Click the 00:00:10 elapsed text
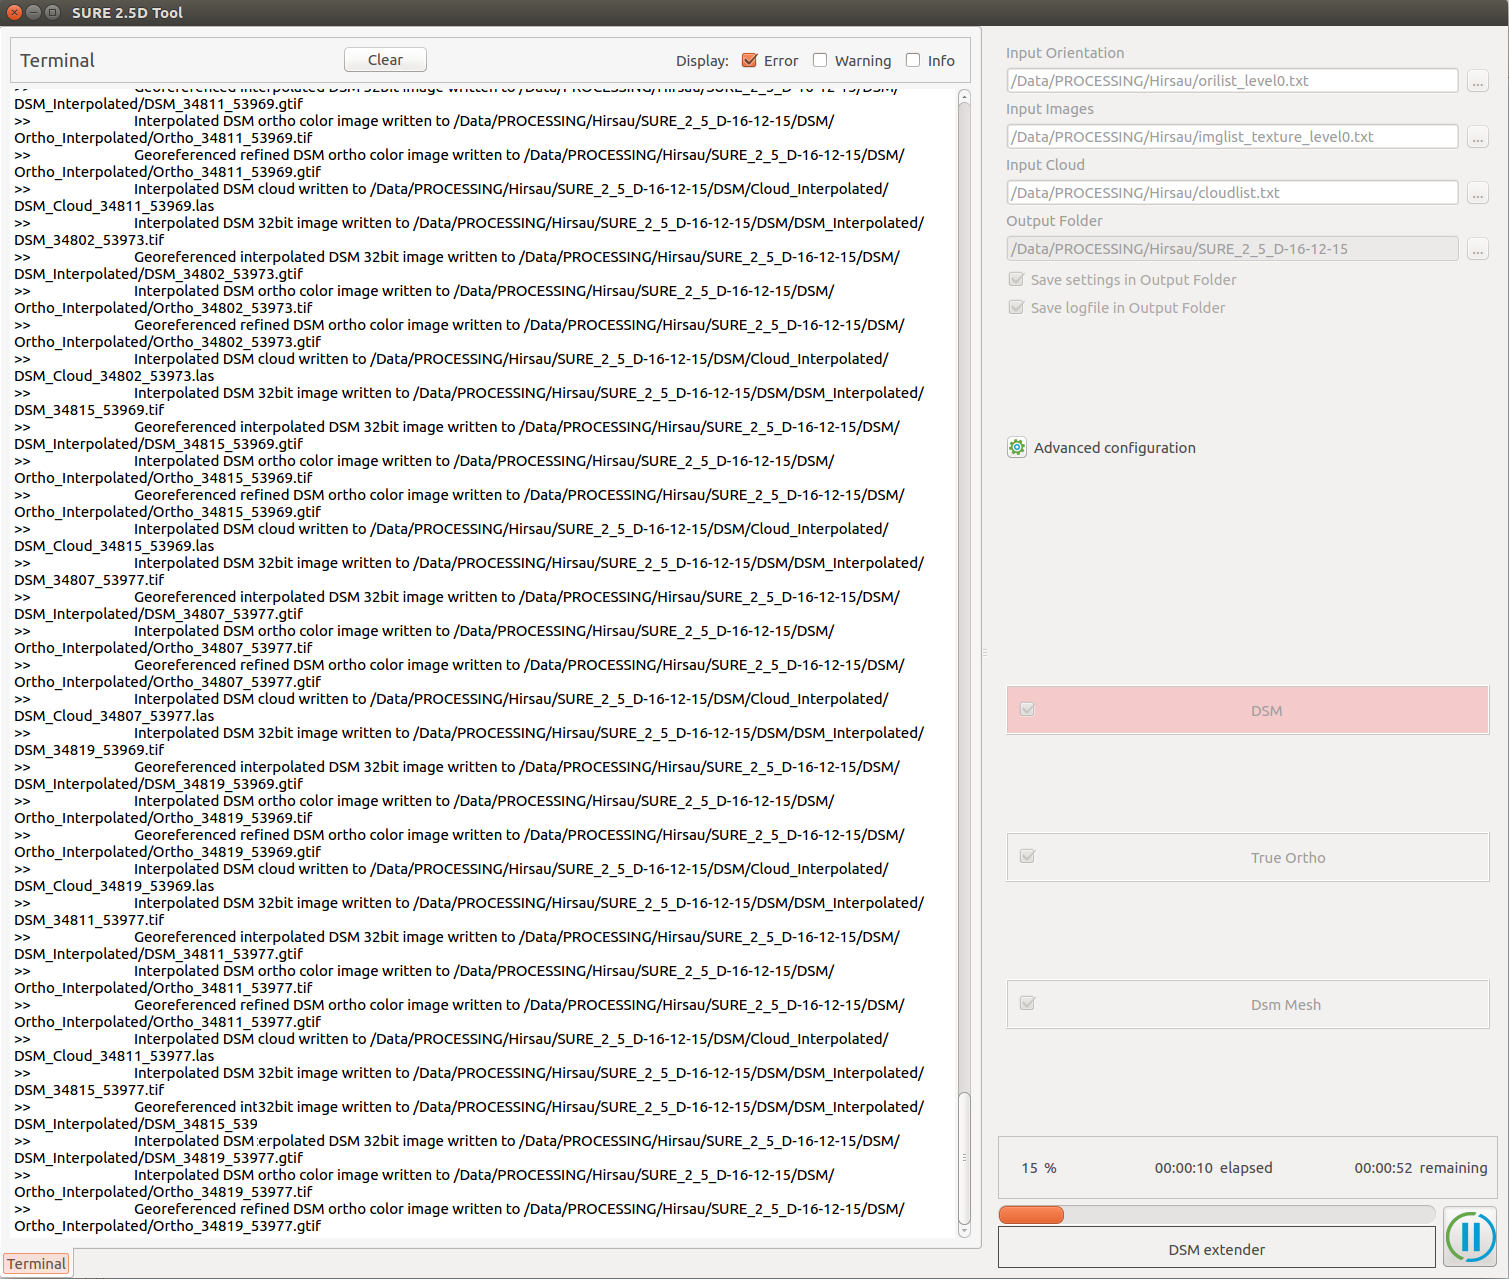 1213,1168
